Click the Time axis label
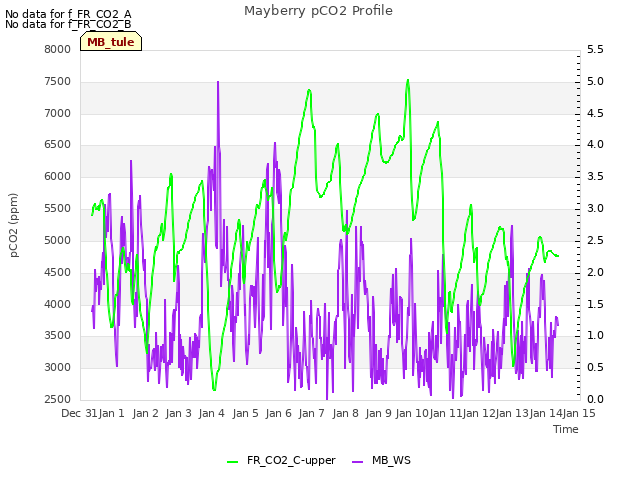The image size is (640, 480). [565, 429]
